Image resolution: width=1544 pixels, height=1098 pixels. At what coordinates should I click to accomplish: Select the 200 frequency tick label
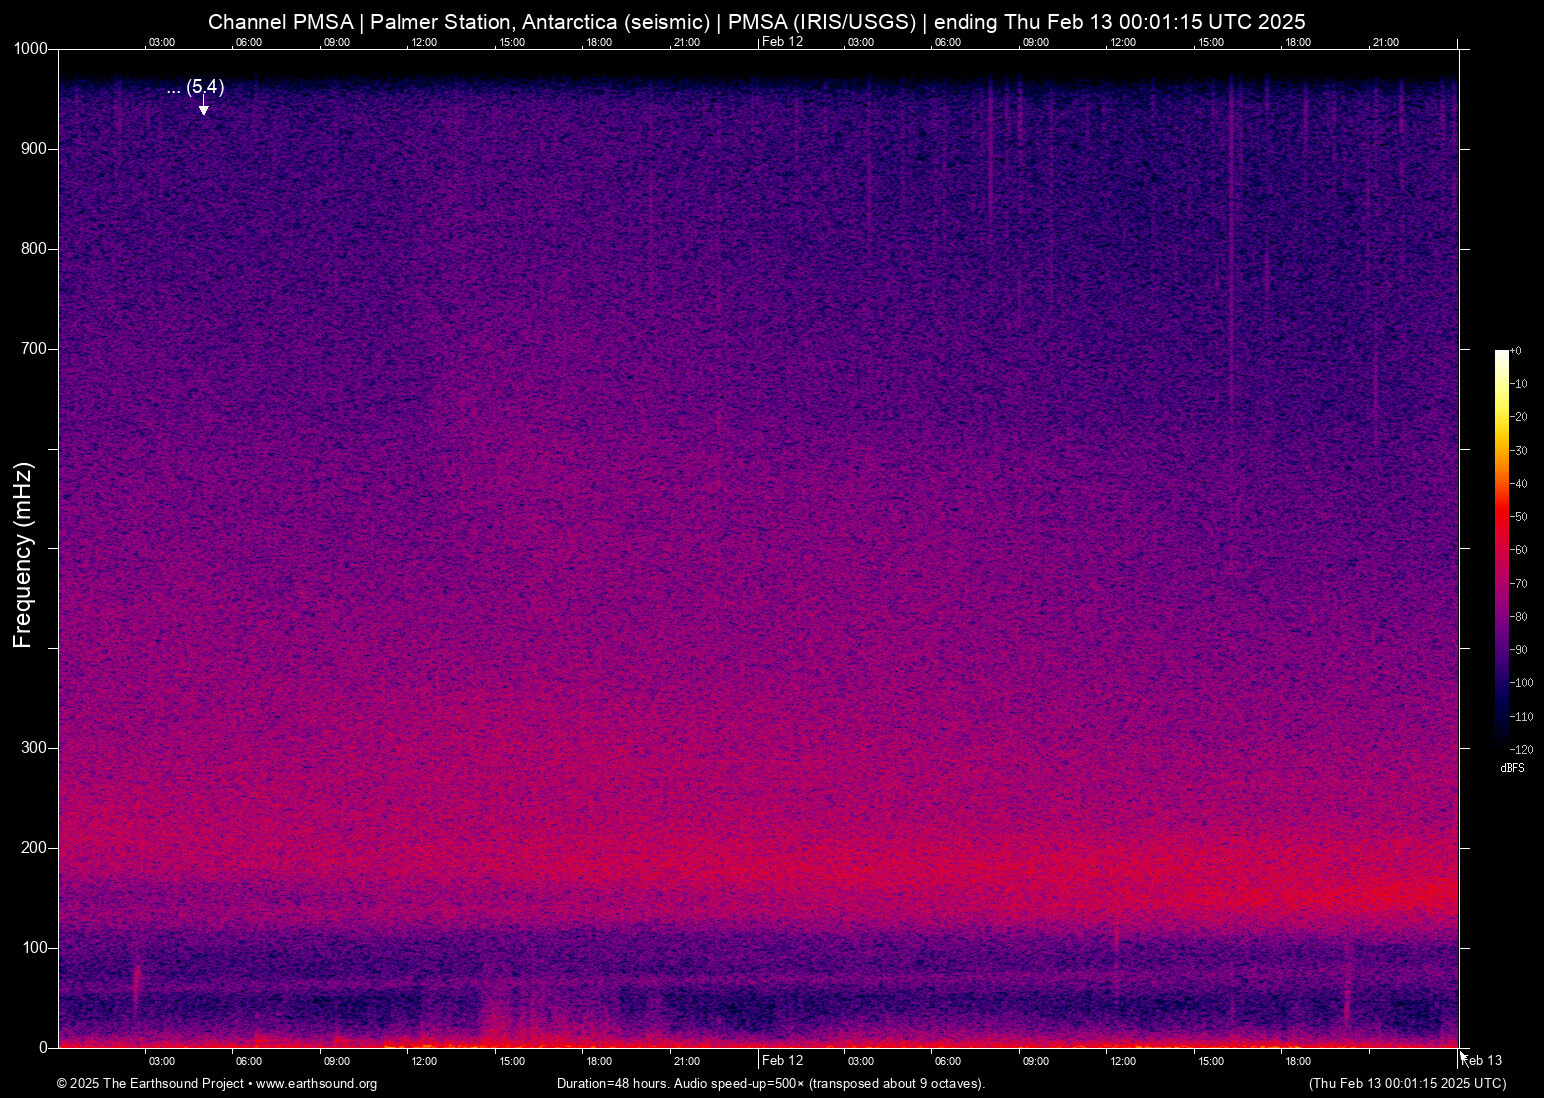coord(33,848)
